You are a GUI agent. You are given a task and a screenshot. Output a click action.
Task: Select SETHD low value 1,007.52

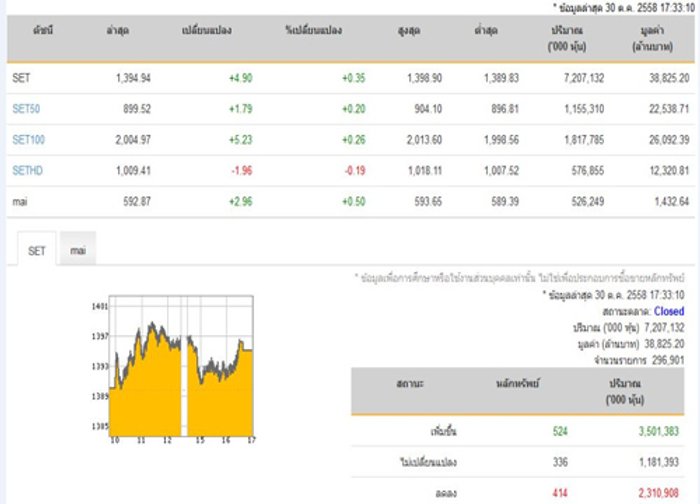click(501, 171)
